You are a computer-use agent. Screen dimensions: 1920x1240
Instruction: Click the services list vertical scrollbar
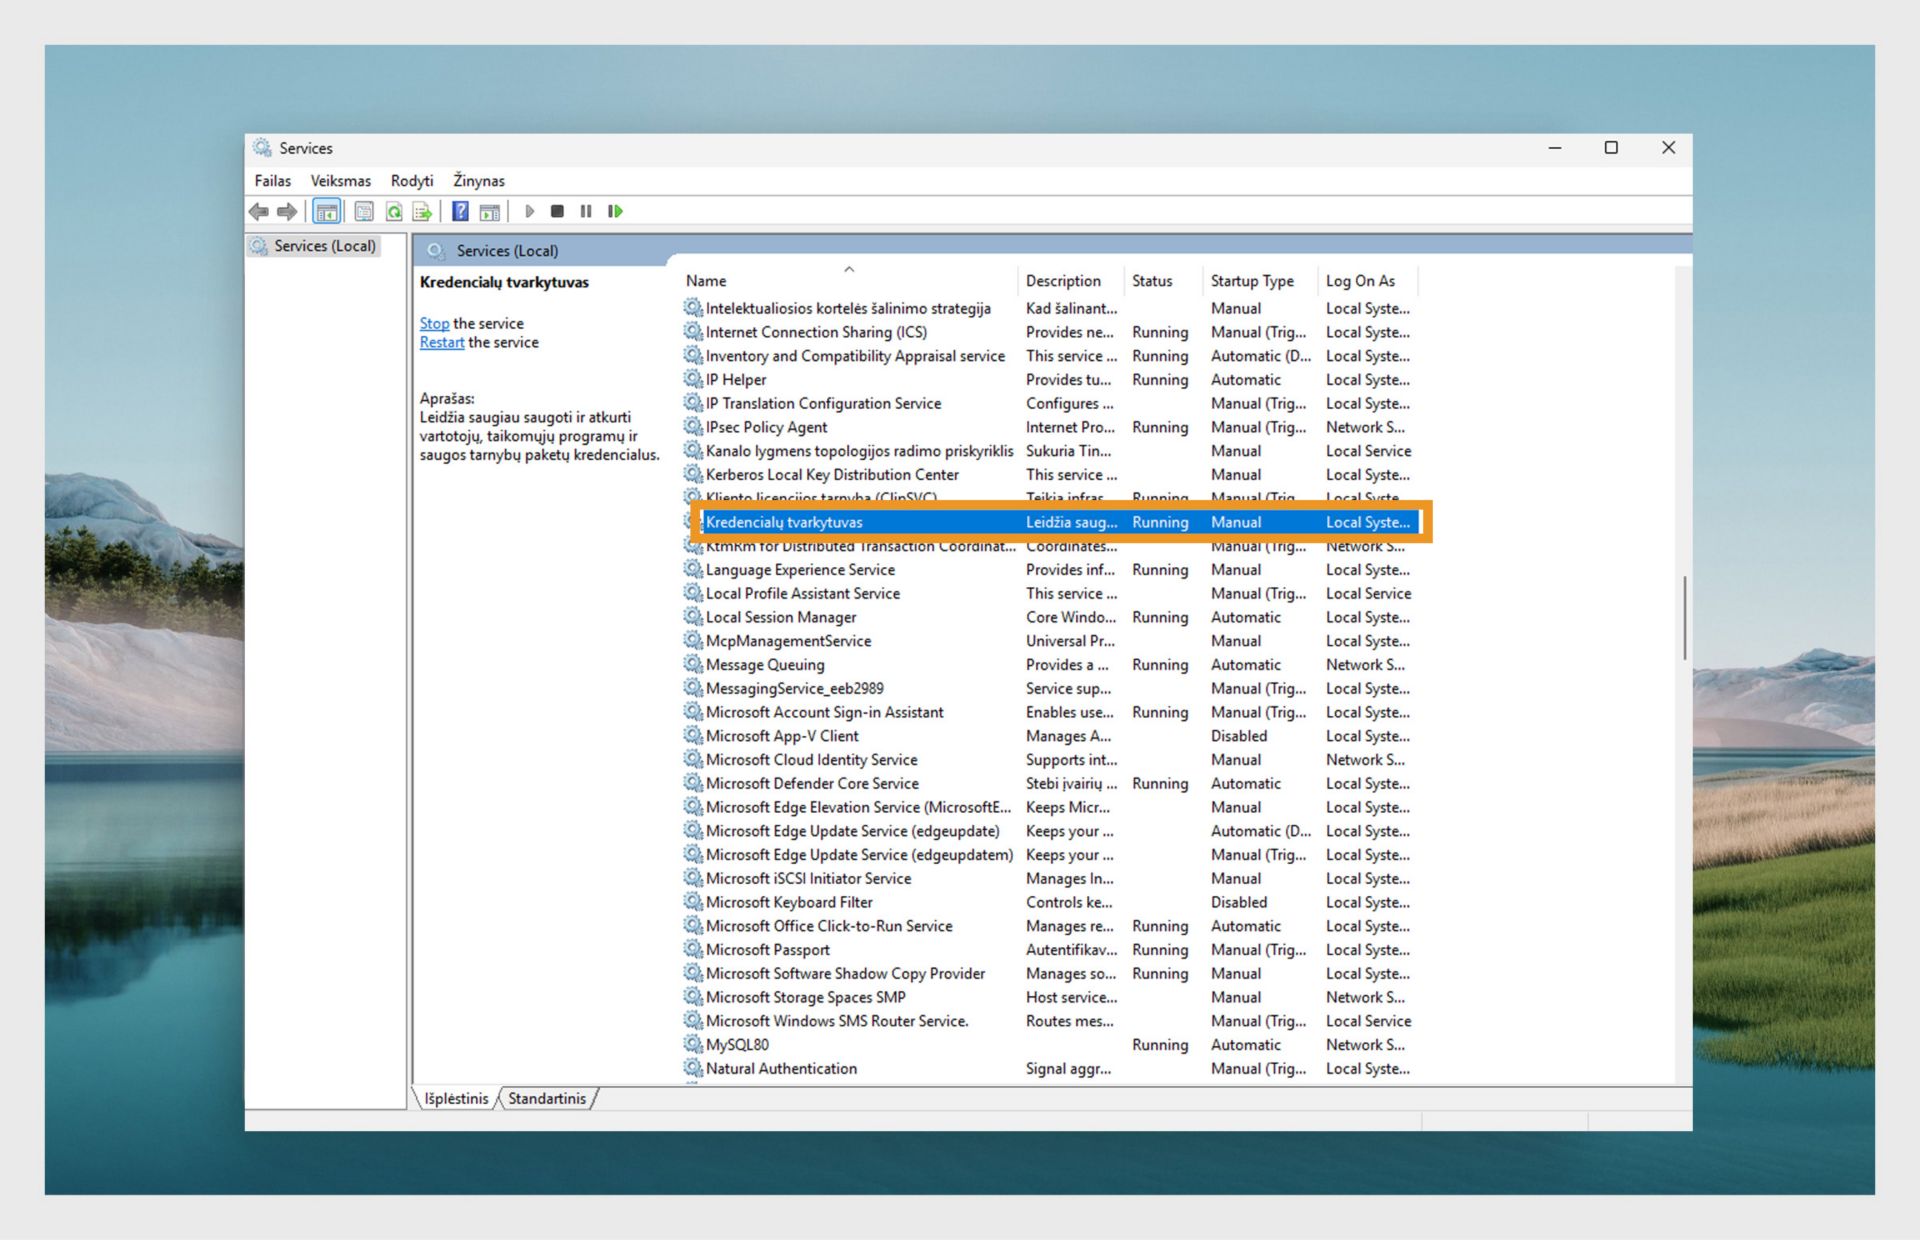[1684, 617]
